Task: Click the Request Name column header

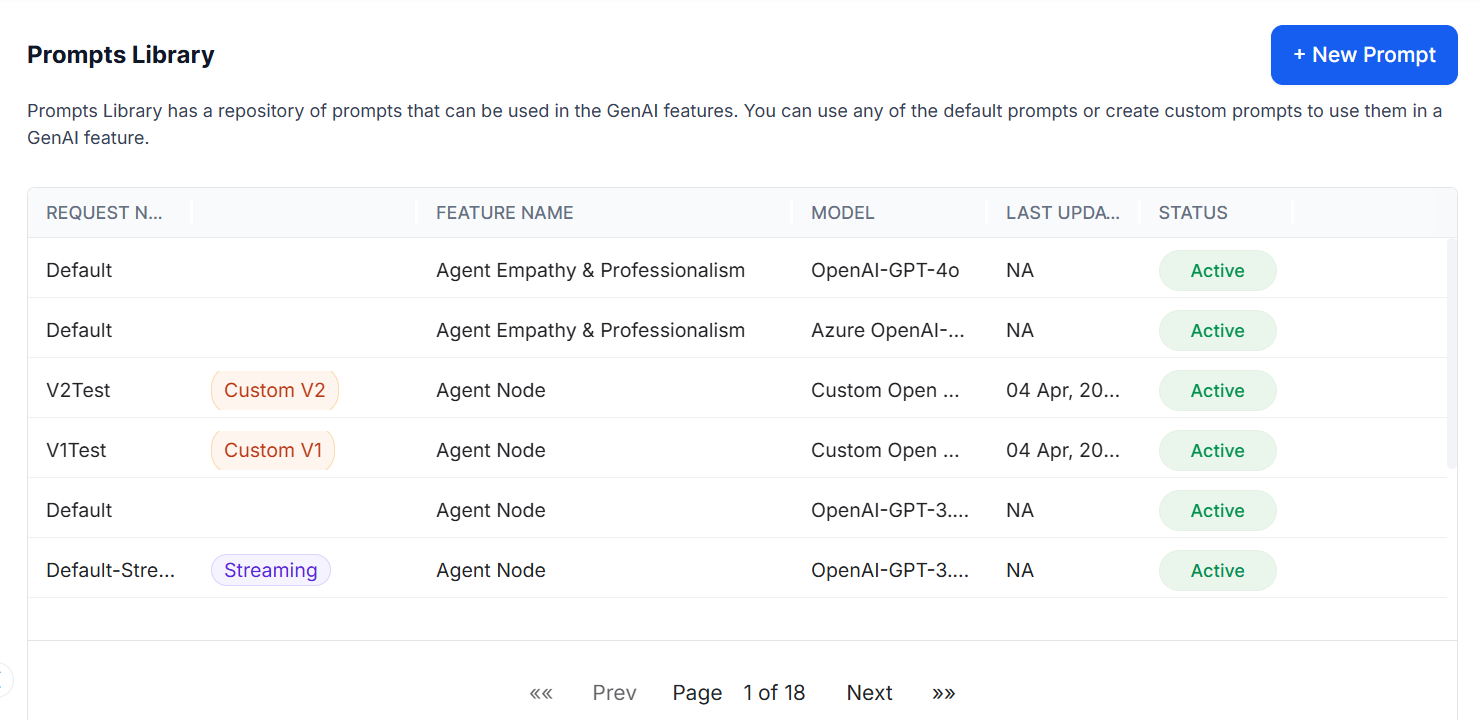Action: tap(104, 213)
